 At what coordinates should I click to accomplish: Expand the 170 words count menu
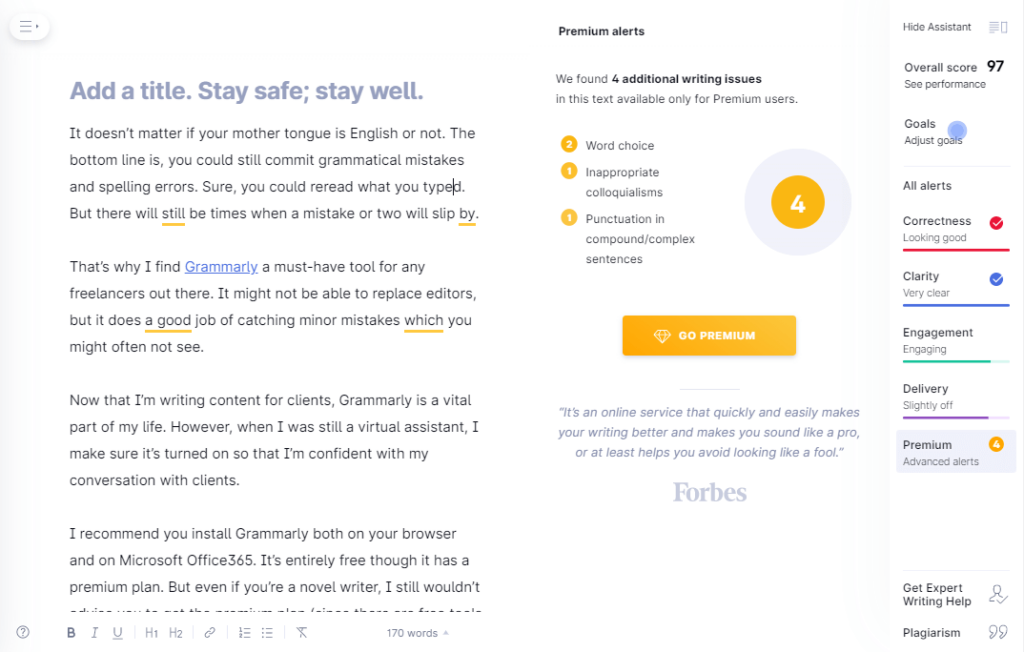(417, 633)
